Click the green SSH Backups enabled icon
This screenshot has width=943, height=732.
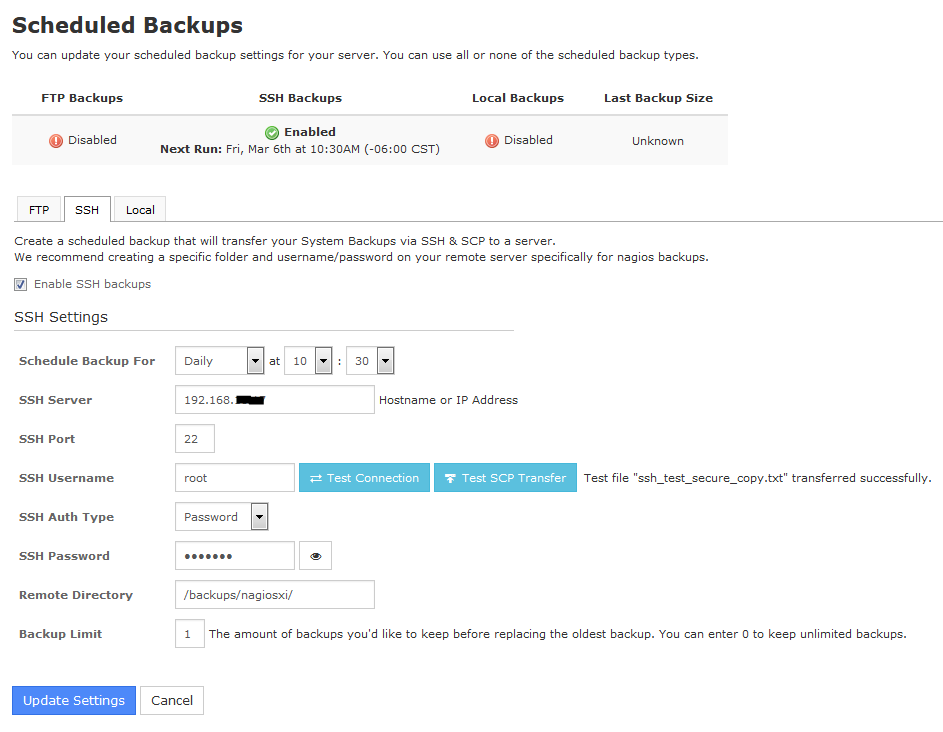272,133
